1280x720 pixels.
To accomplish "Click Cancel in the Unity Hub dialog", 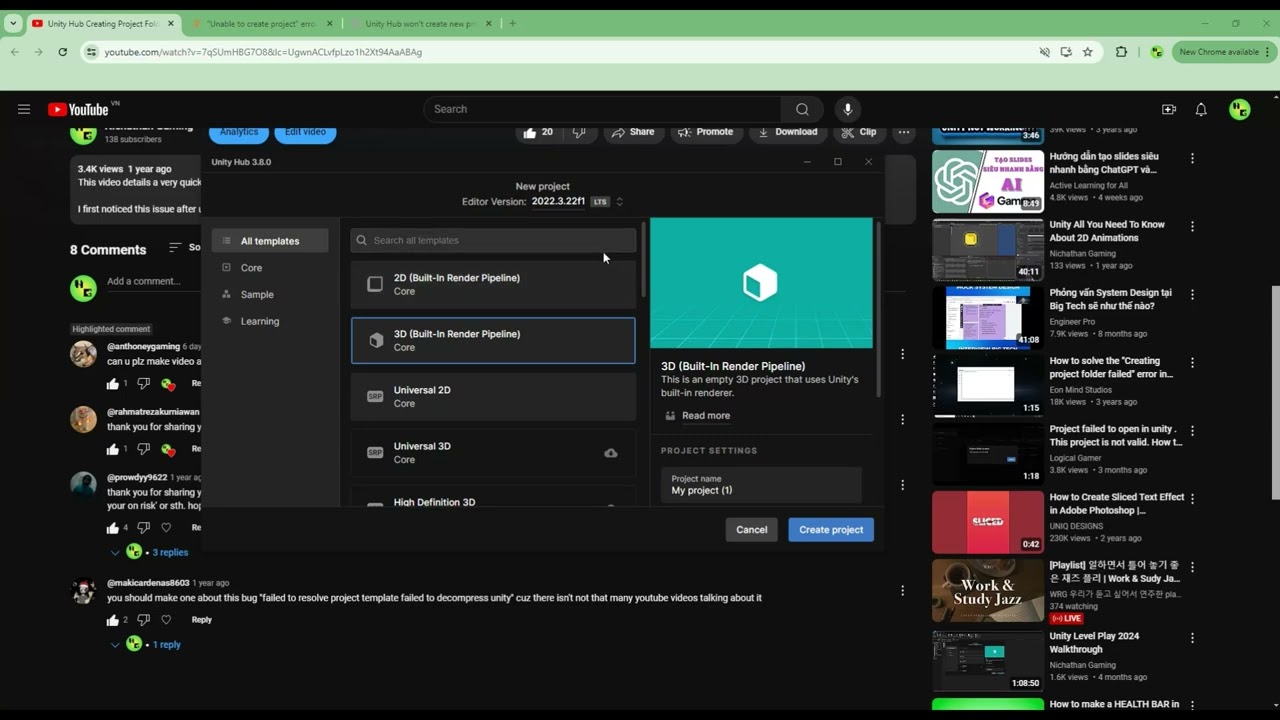I will 752,530.
